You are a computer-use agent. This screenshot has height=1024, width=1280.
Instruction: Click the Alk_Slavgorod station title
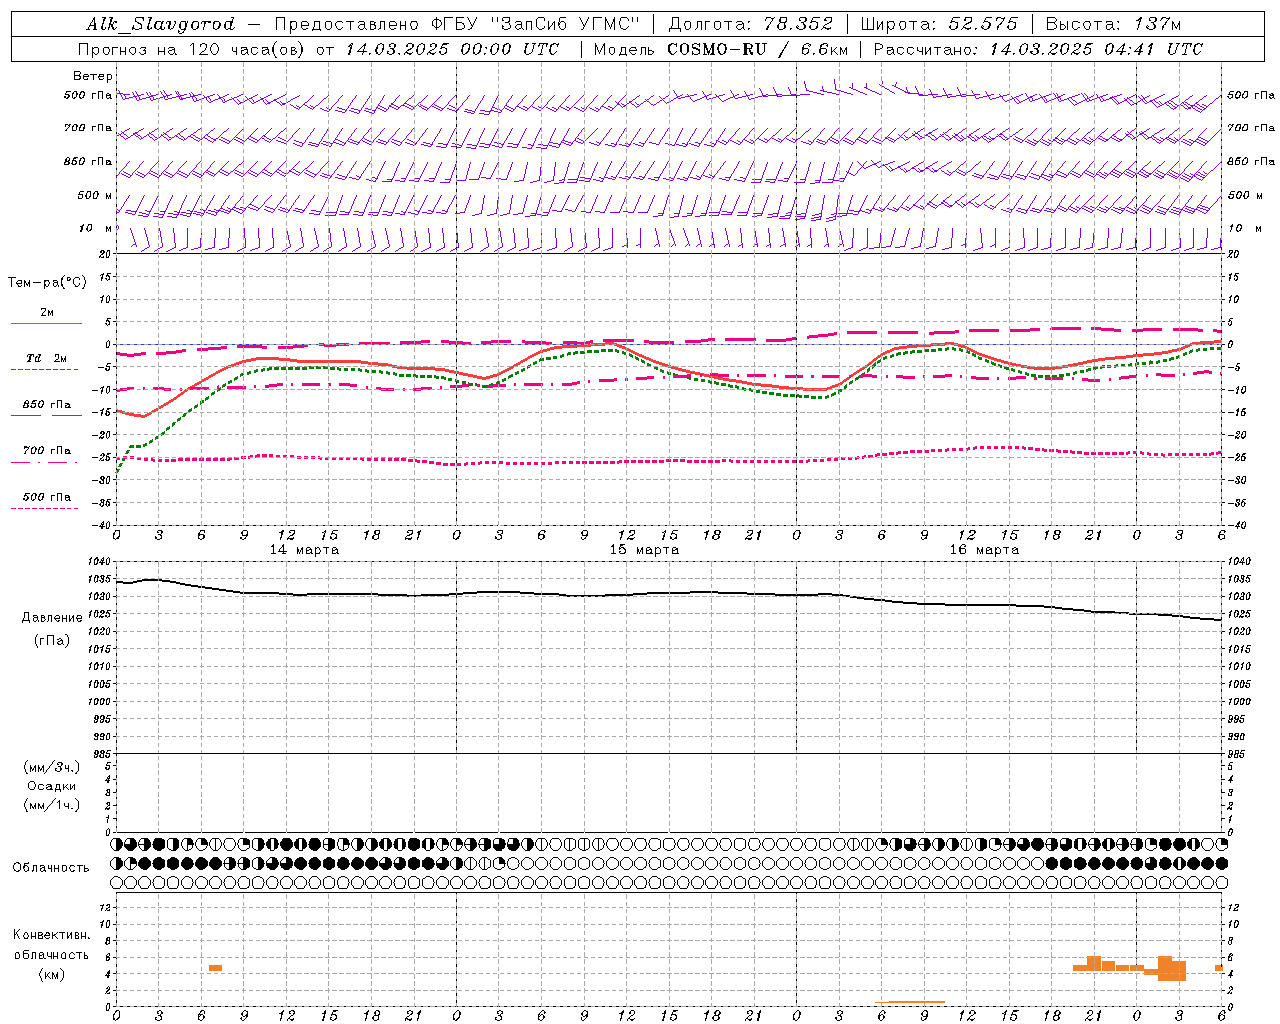point(161,24)
